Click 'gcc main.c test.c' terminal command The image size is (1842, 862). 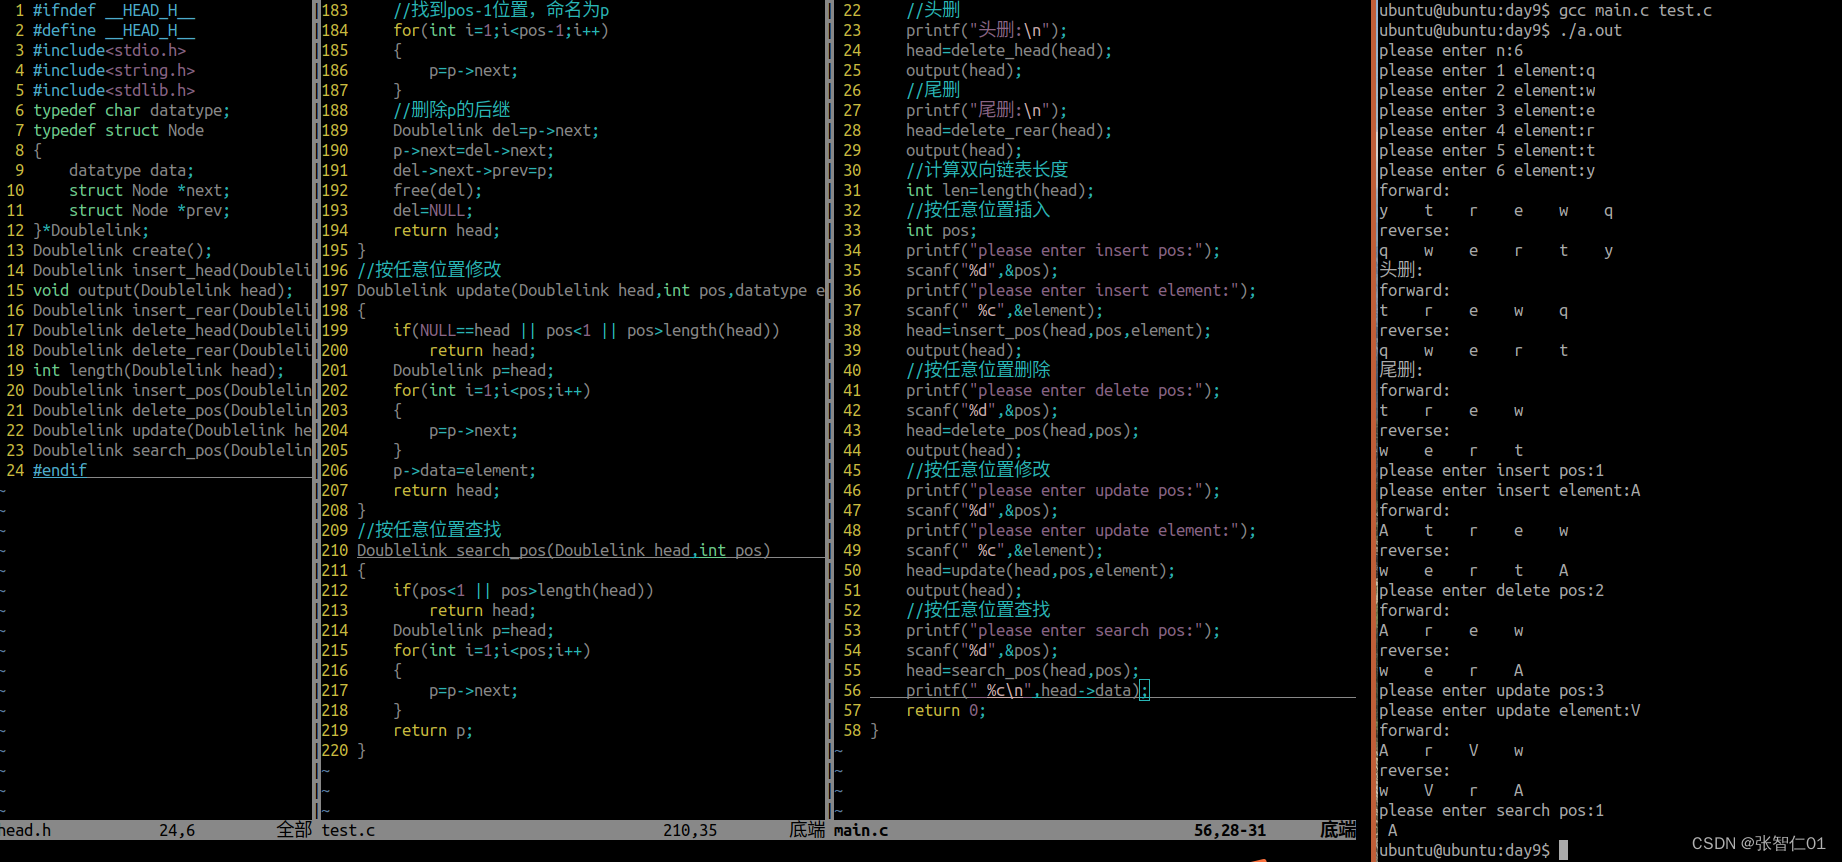(1635, 10)
